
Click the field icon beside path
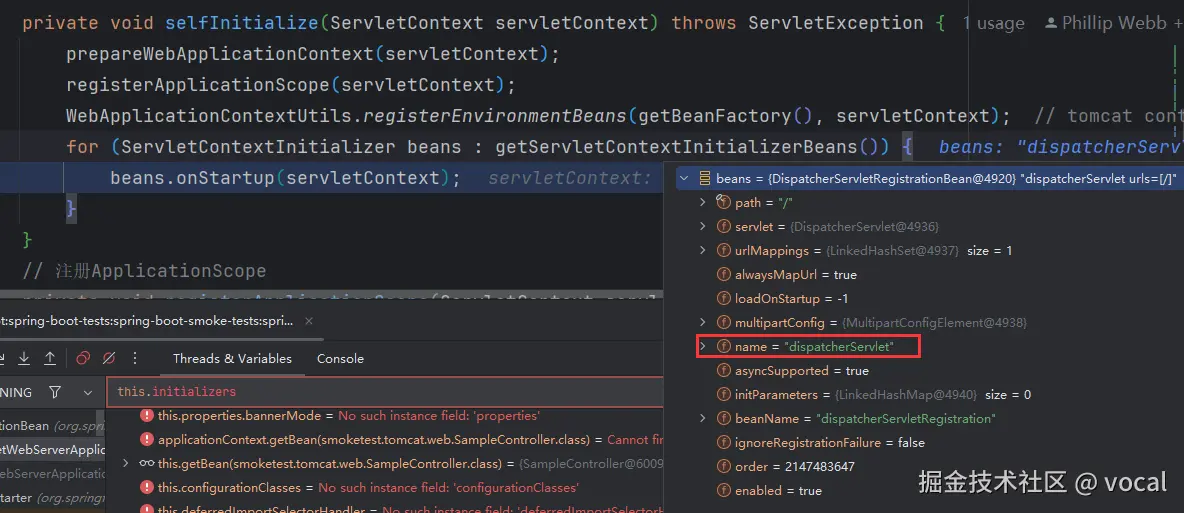(x=723, y=202)
